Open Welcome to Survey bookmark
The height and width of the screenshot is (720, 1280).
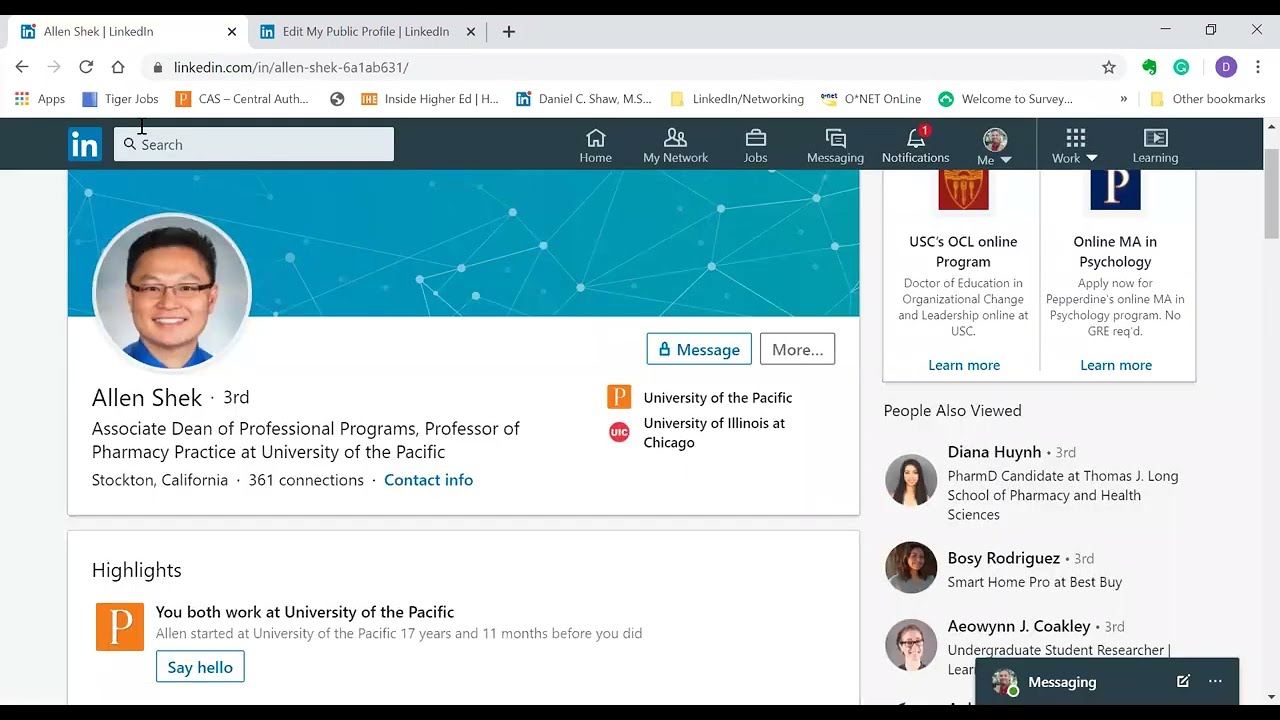point(1006,99)
